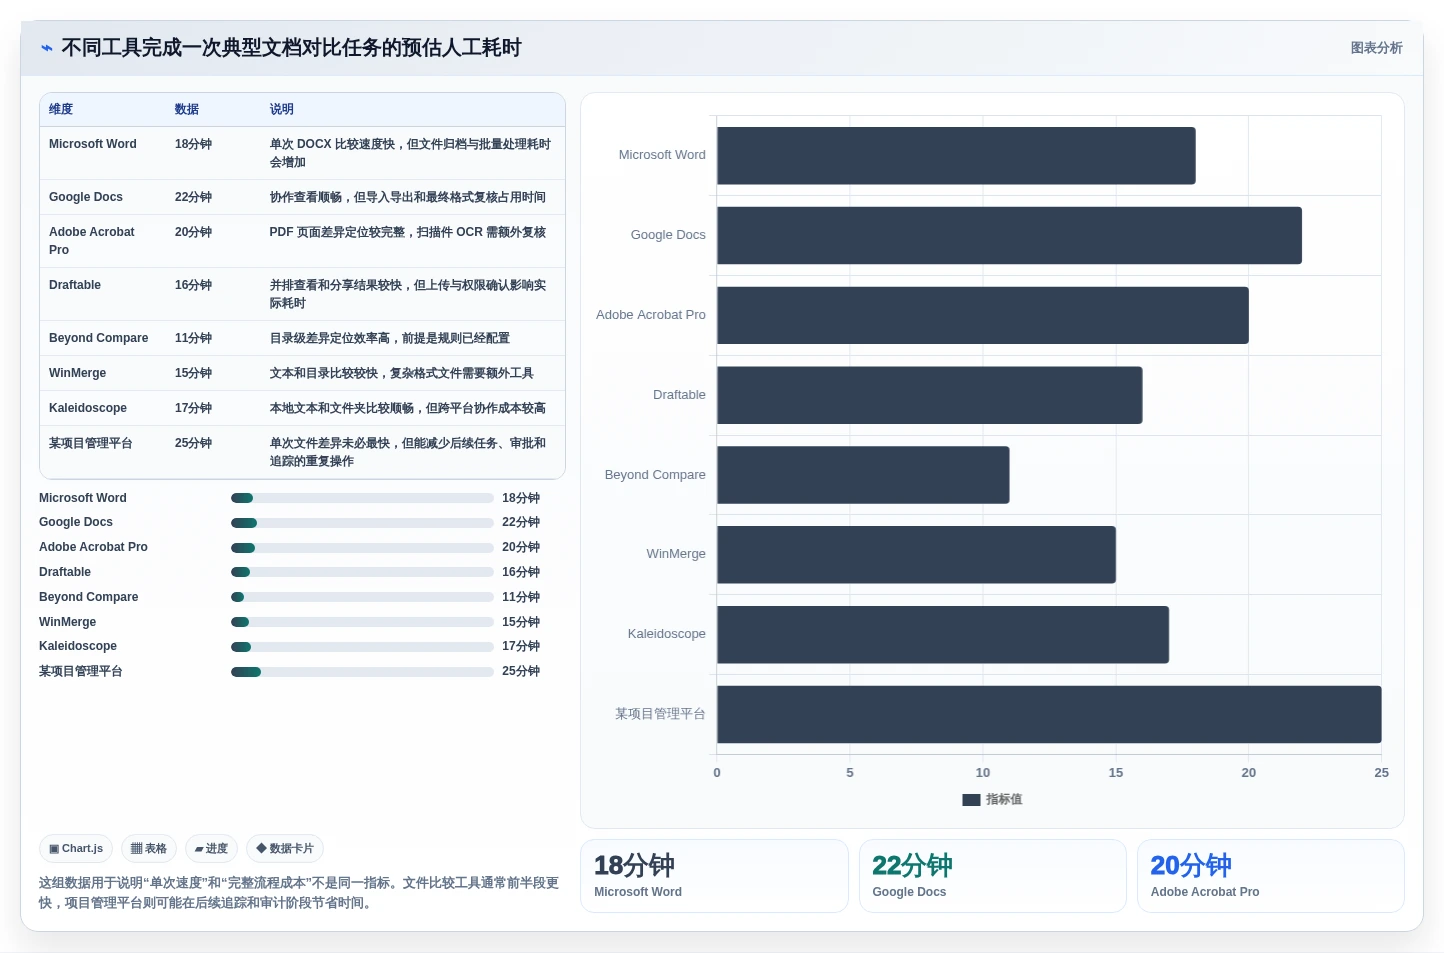
Task: Click the Microsoft Word table row name
Action: click(x=93, y=144)
